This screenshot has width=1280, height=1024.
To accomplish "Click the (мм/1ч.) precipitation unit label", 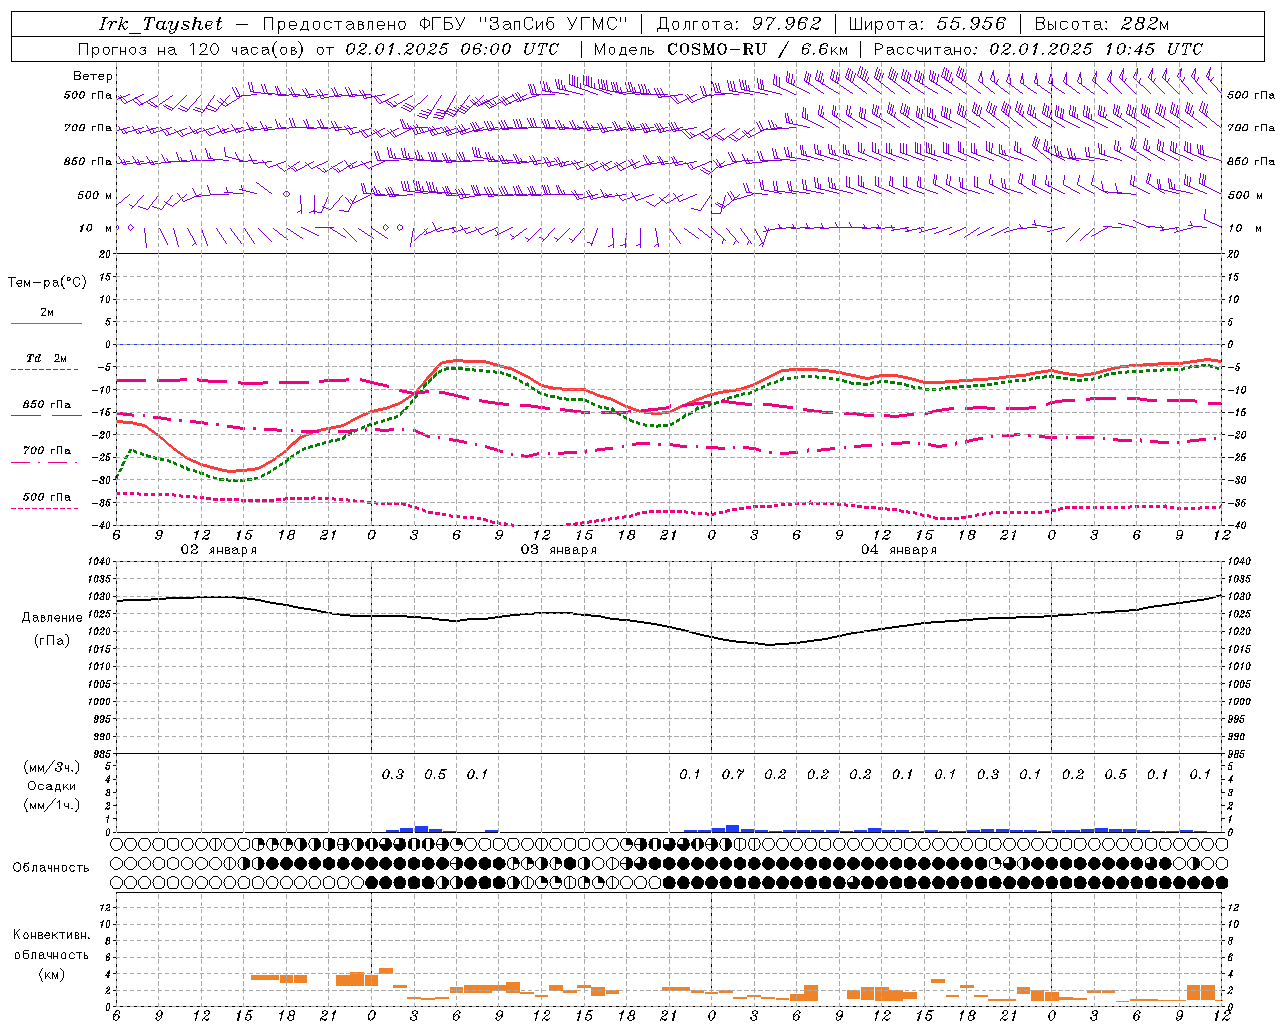I will [x=52, y=805].
